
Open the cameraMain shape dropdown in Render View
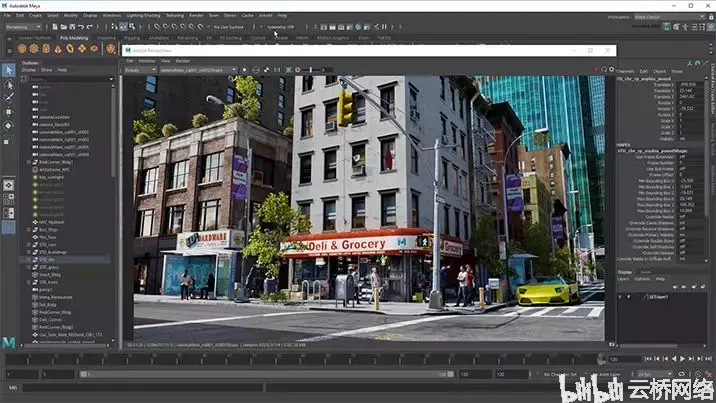(197, 70)
